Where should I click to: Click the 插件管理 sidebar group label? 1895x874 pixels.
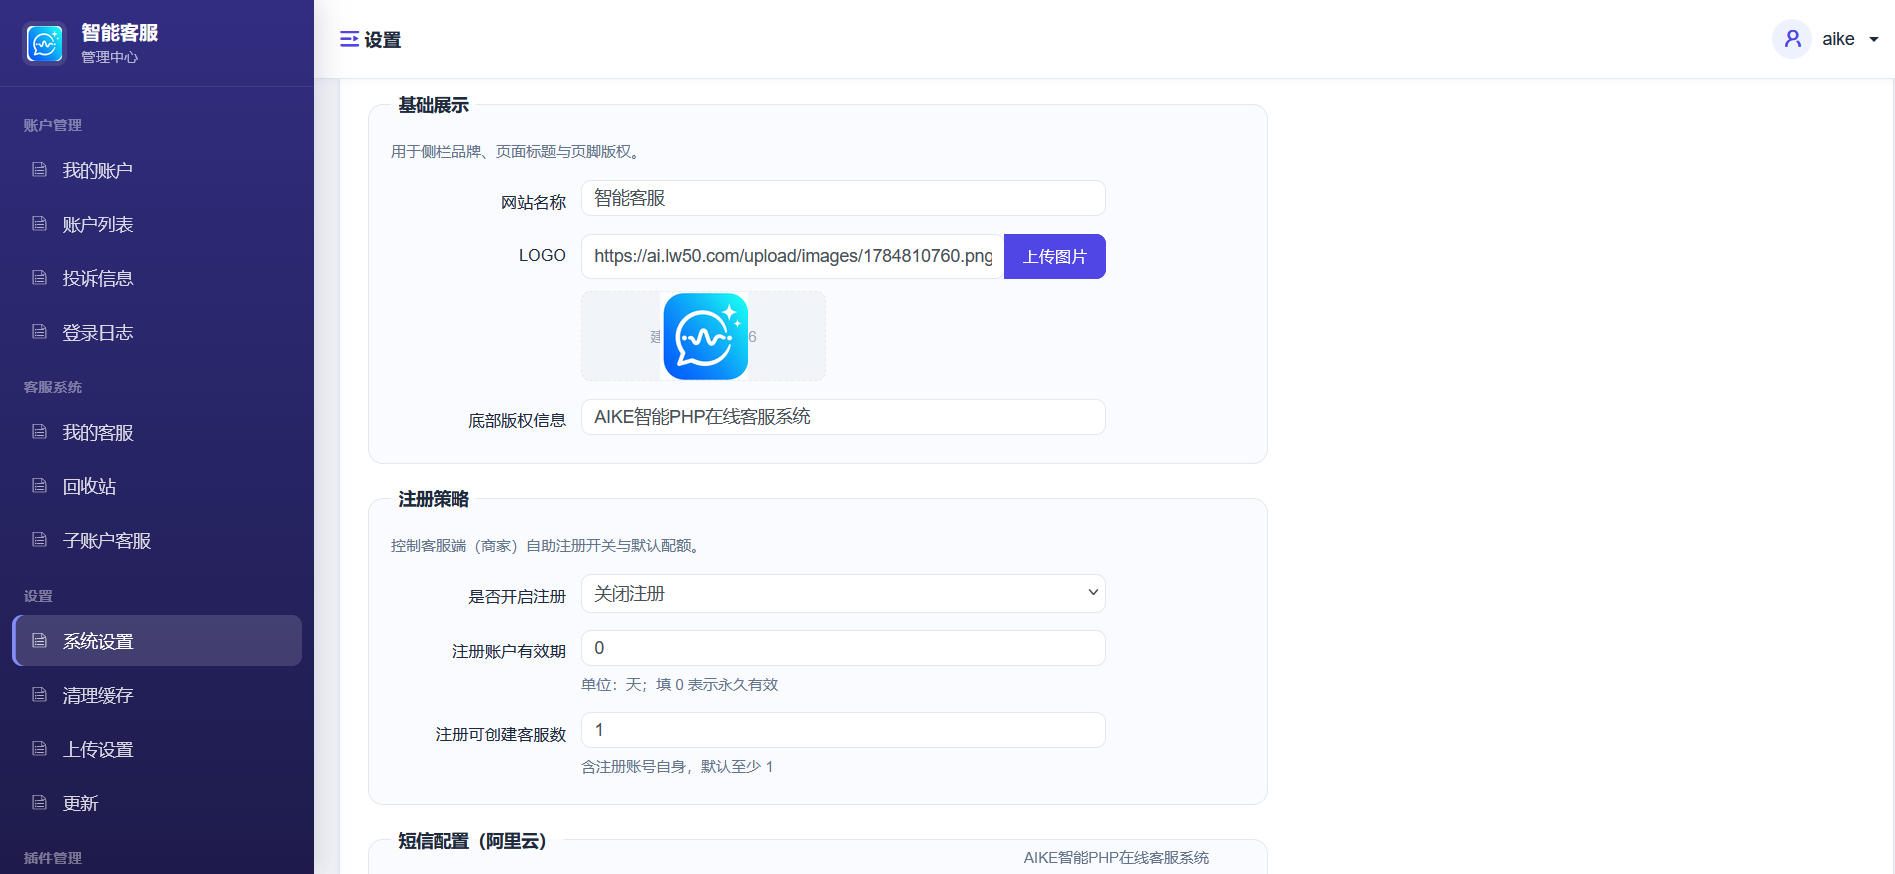(x=53, y=858)
